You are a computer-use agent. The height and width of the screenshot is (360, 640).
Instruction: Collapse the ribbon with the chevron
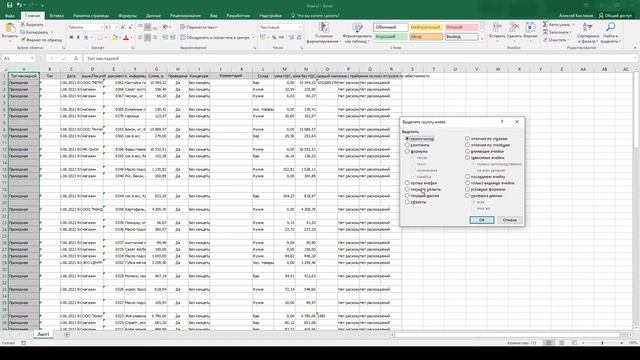635,48
